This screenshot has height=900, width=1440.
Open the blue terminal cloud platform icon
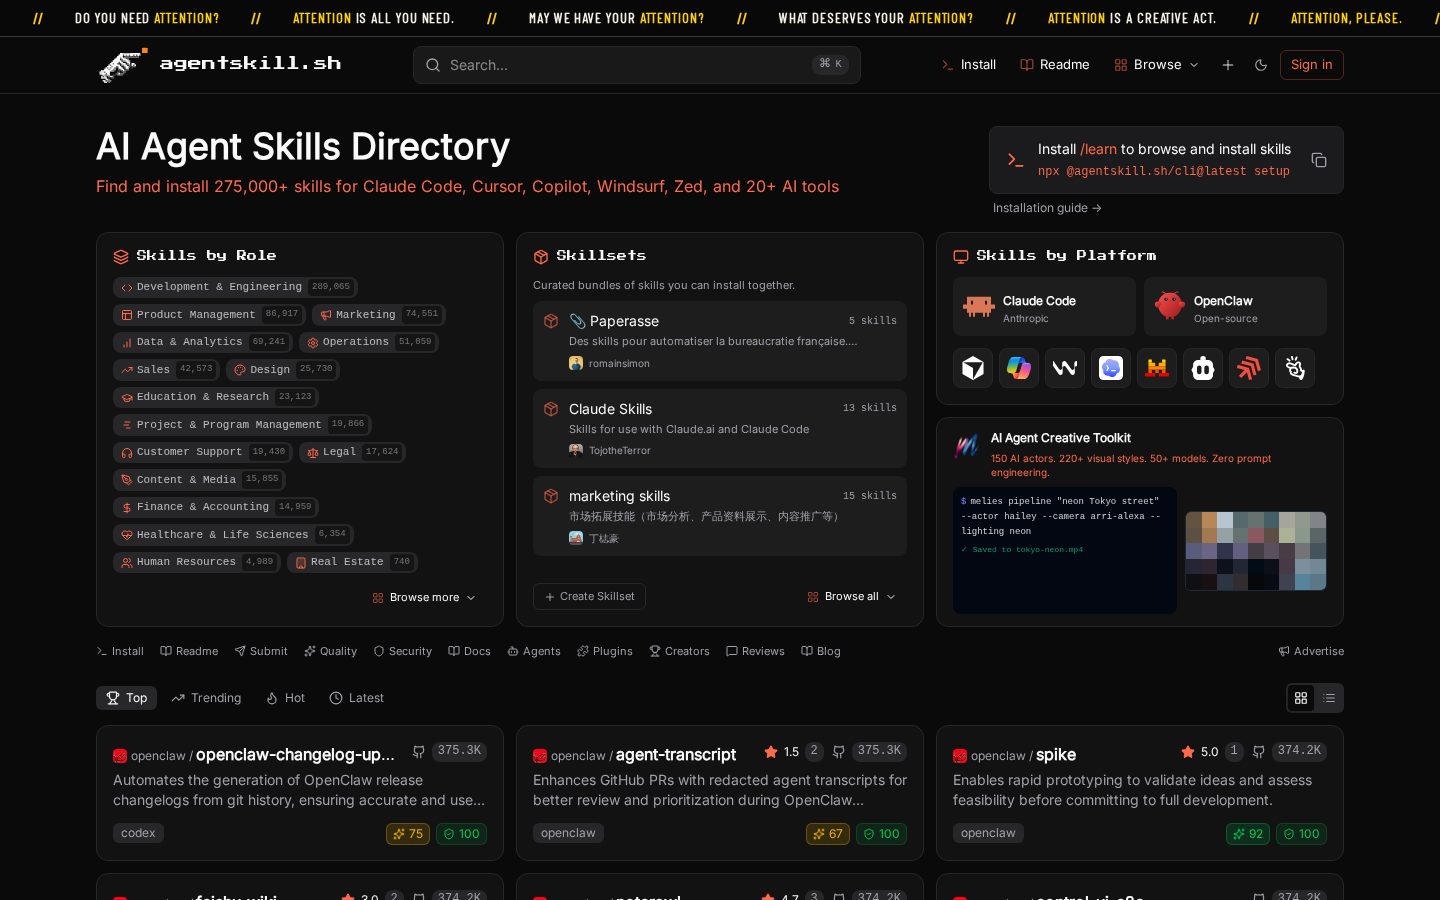(1111, 368)
